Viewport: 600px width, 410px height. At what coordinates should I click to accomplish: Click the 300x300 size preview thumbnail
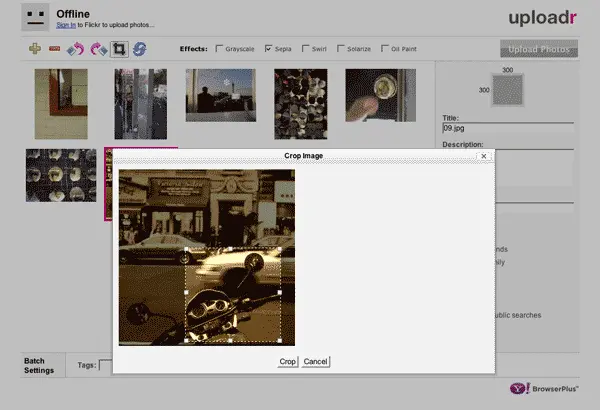pos(507,90)
